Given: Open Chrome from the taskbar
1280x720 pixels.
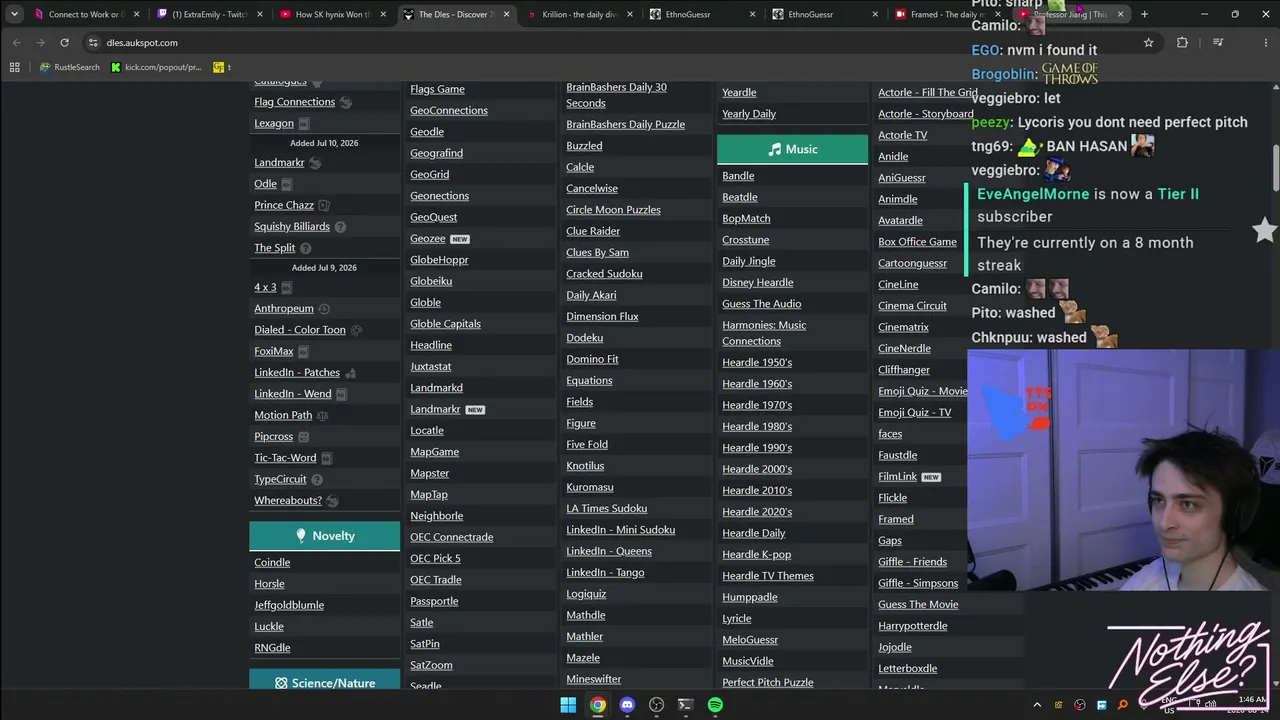Looking at the screenshot, I should click(597, 705).
